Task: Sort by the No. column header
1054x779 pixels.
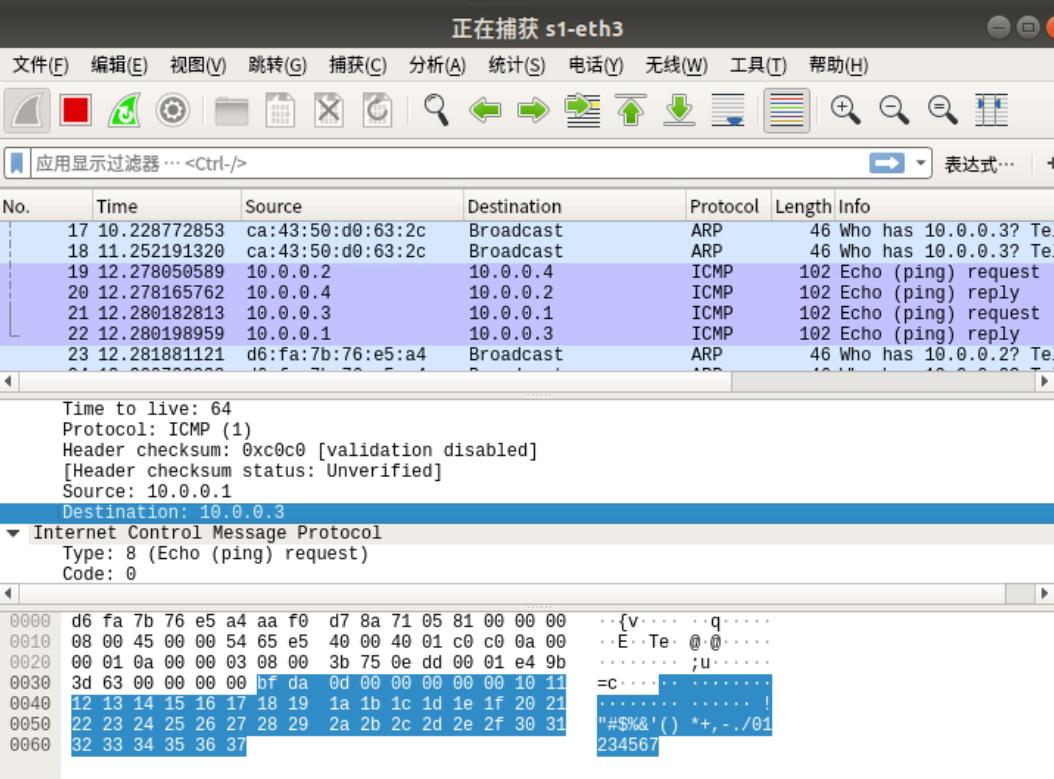Action: 46,206
